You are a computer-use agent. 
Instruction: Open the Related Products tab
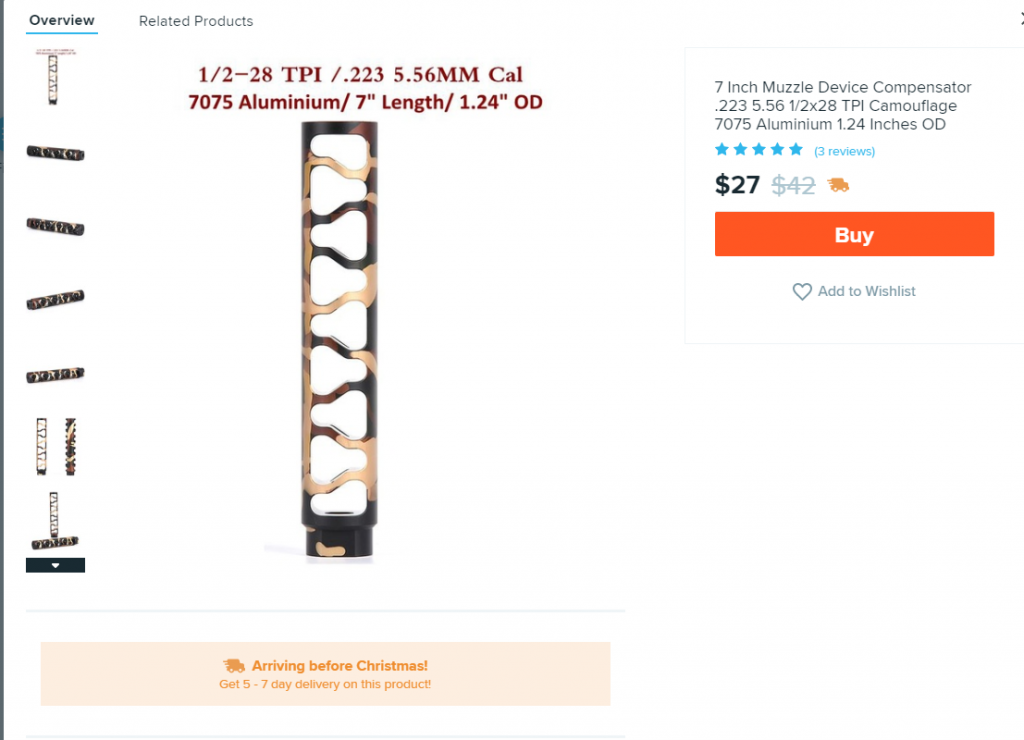pyautogui.click(x=196, y=21)
